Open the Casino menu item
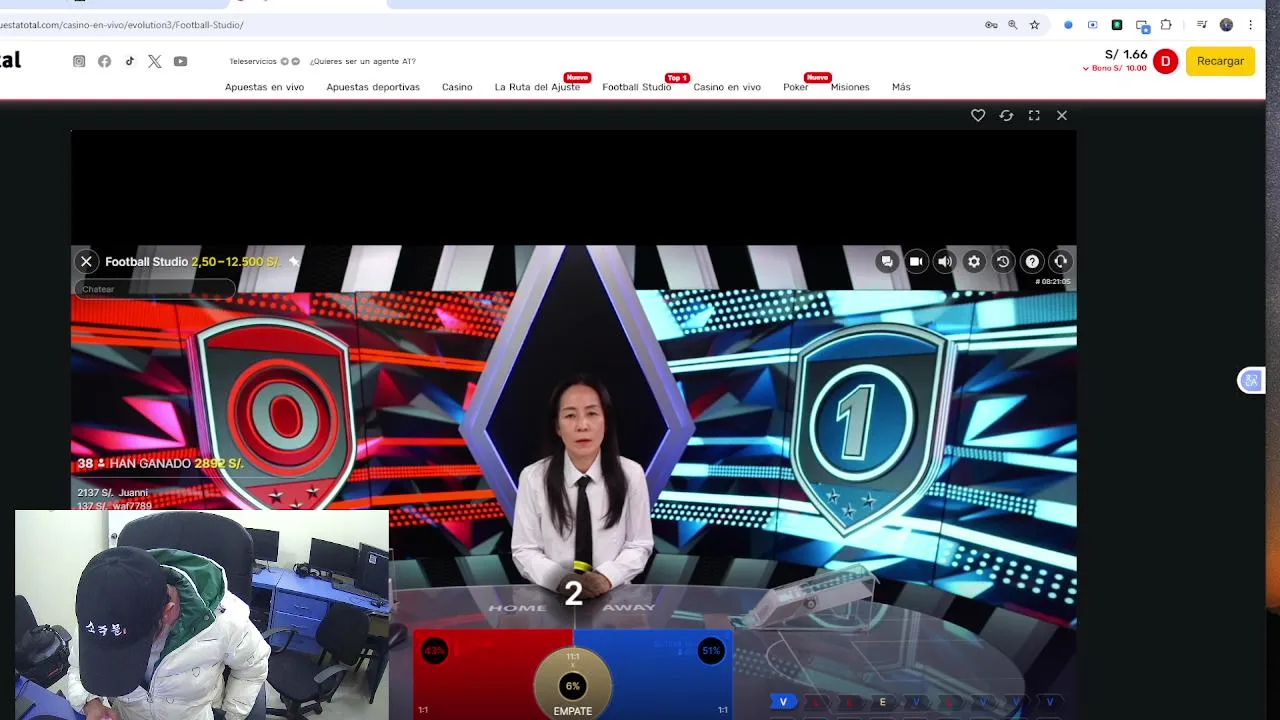The width and height of the screenshot is (1280, 720). [x=457, y=87]
